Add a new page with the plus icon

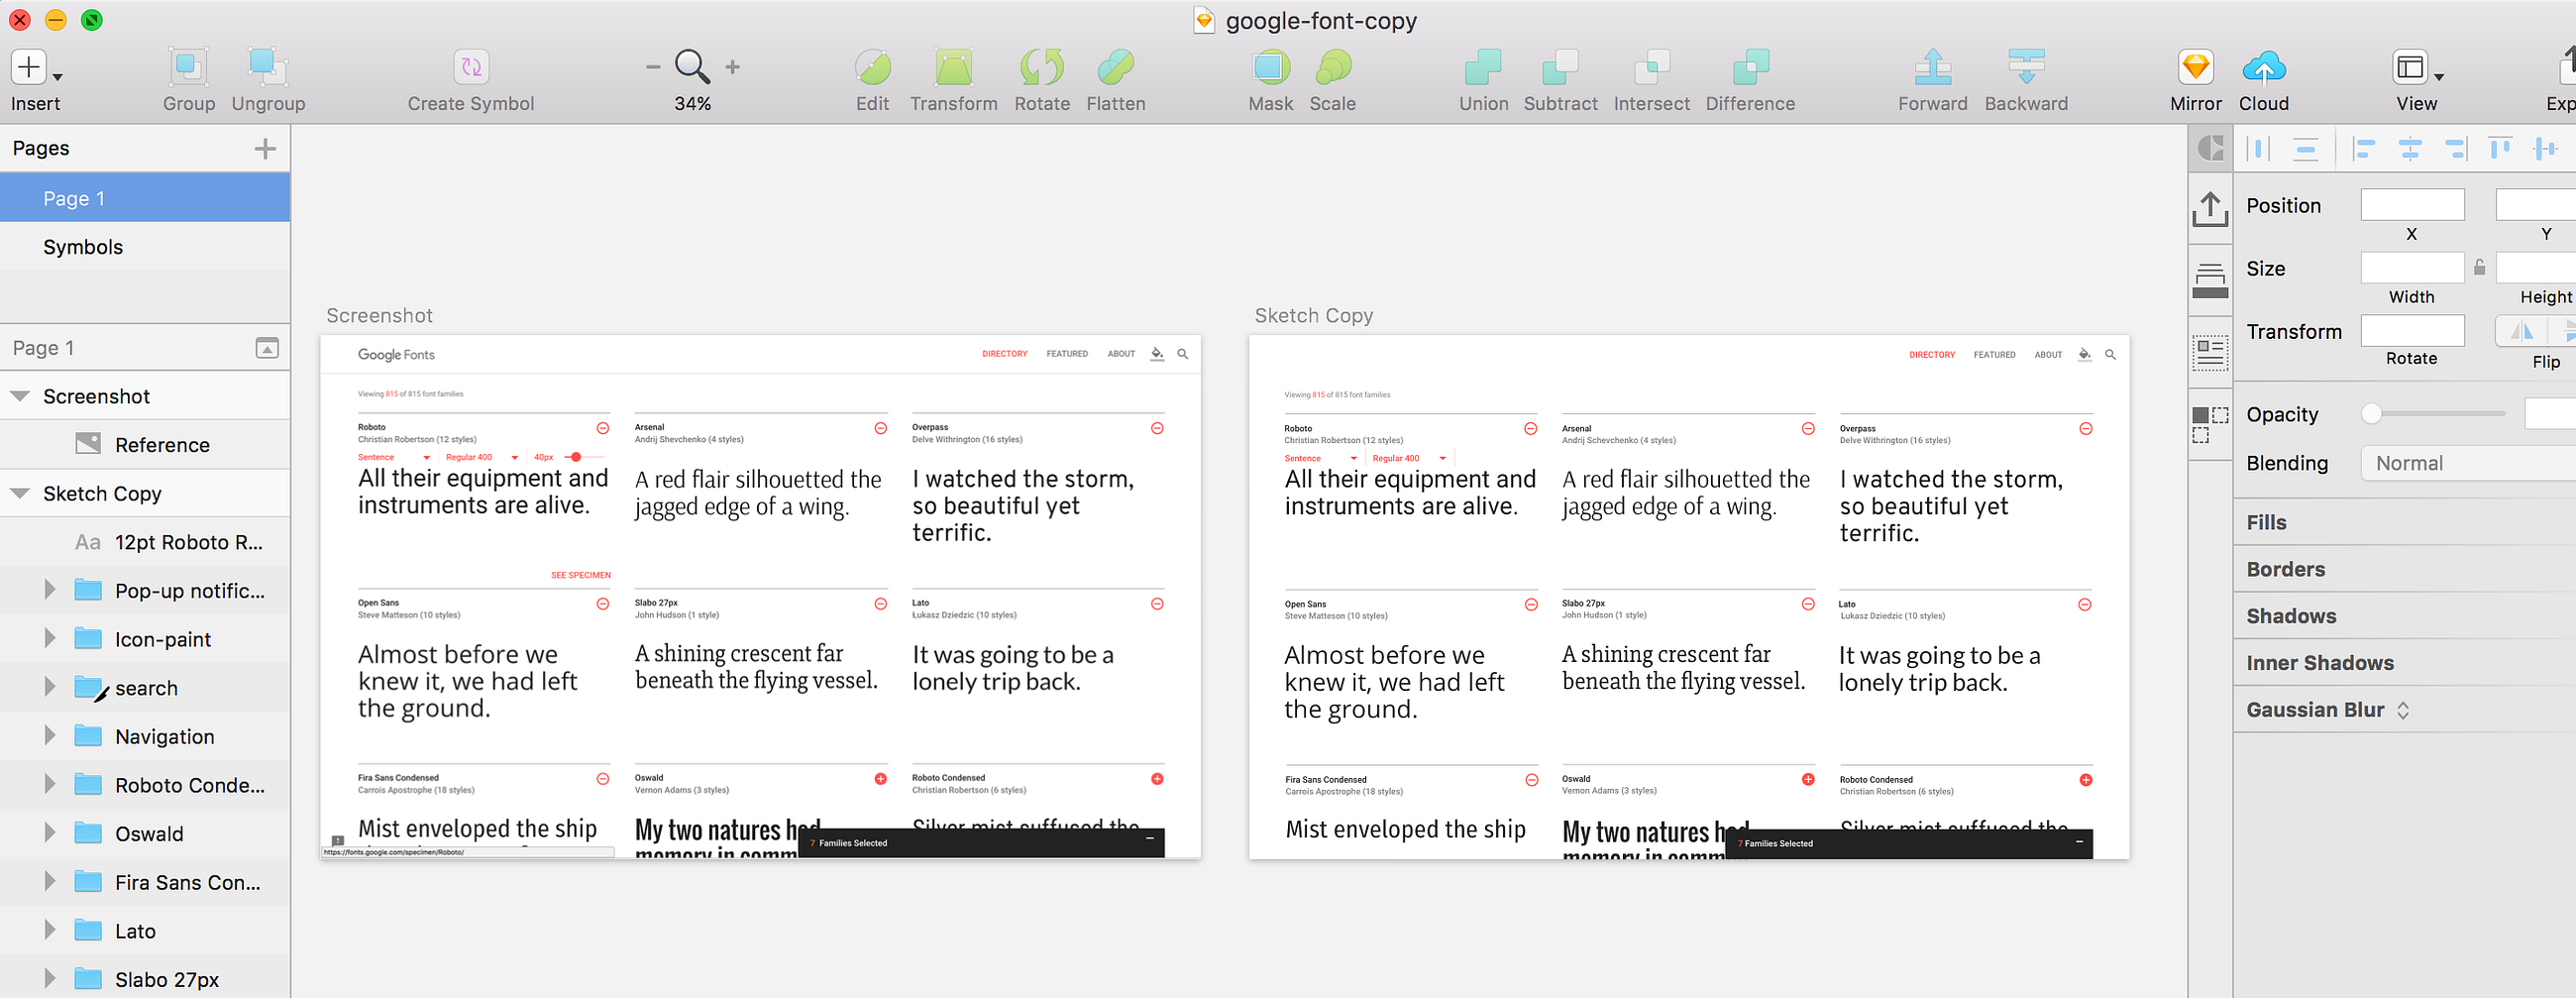pyautogui.click(x=265, y=149)
